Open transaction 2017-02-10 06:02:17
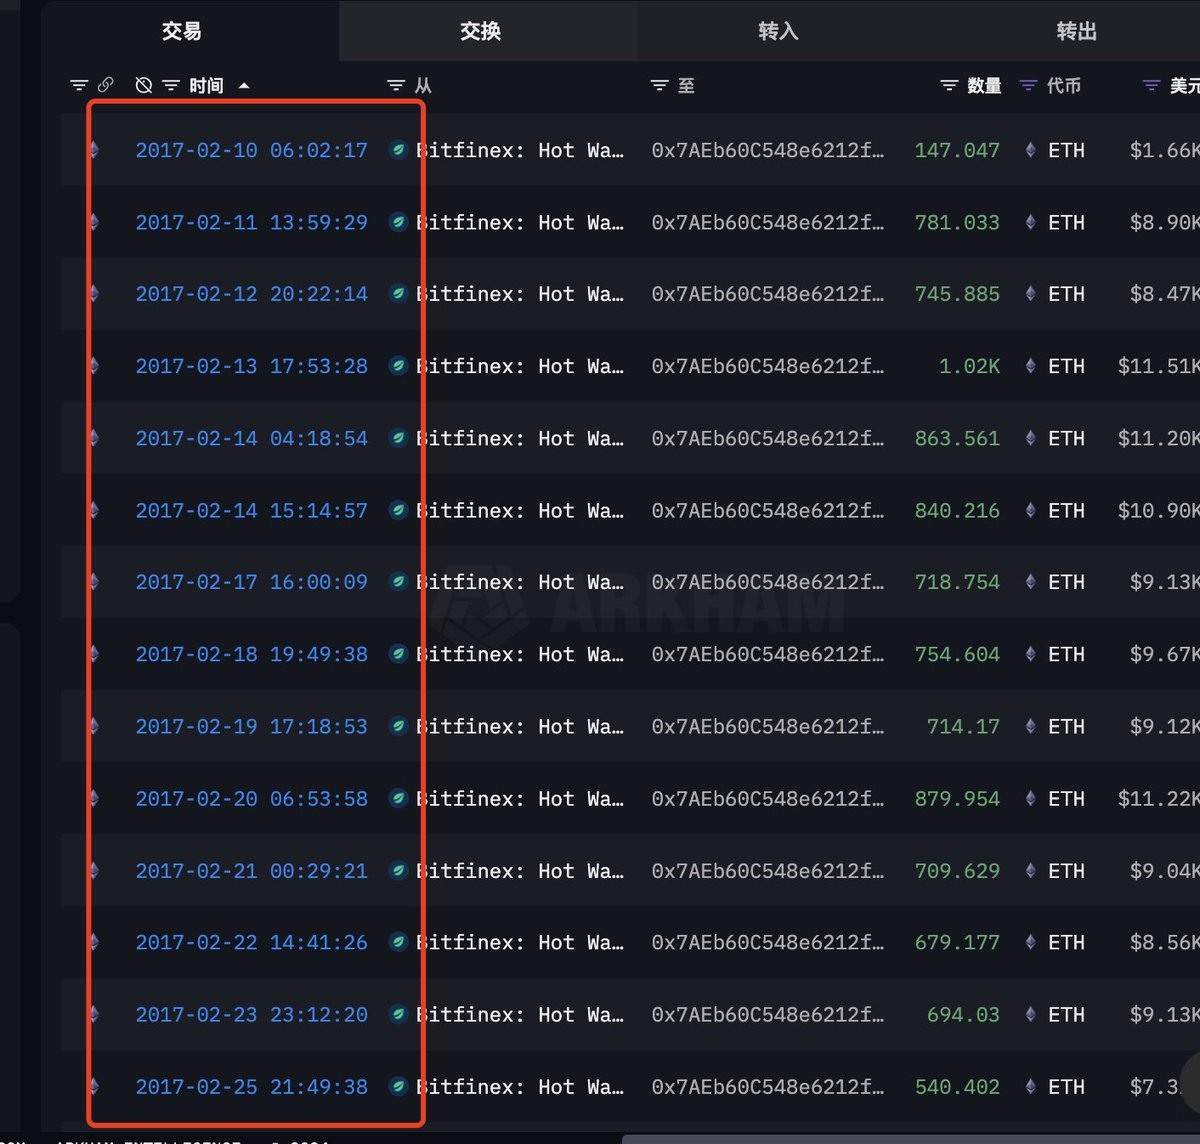Image resolution: width=1200 pixels, height=1144 pixels. [x=251, y=150]
